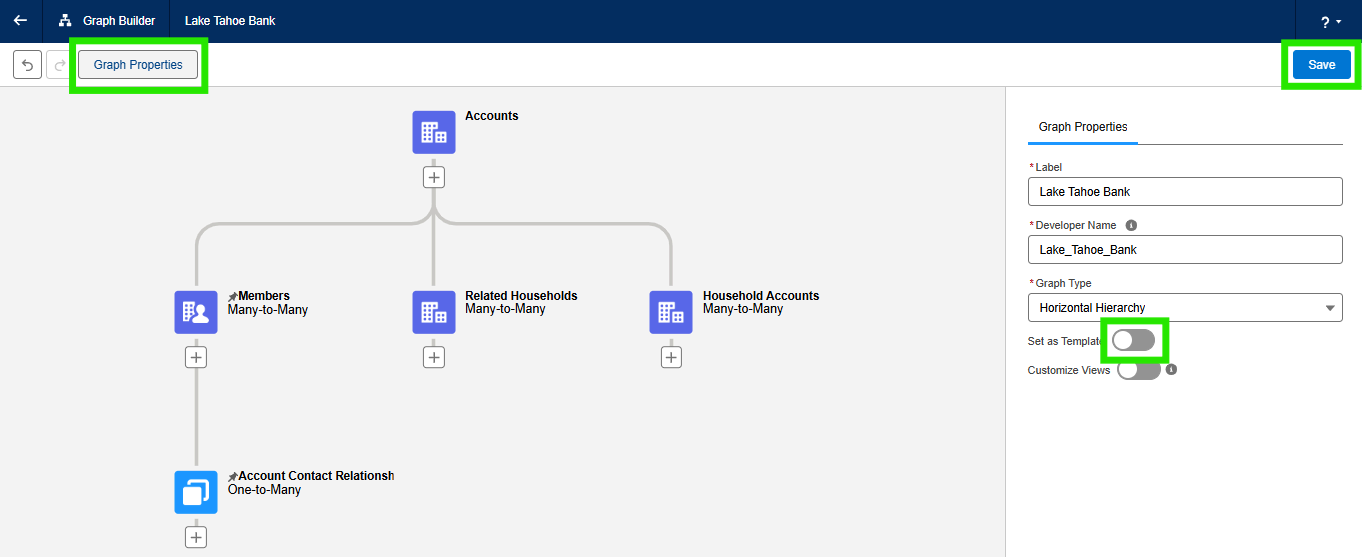Click into the Label text field
This screenshot has width=1362, height=557.
(x=1185, y=192)
